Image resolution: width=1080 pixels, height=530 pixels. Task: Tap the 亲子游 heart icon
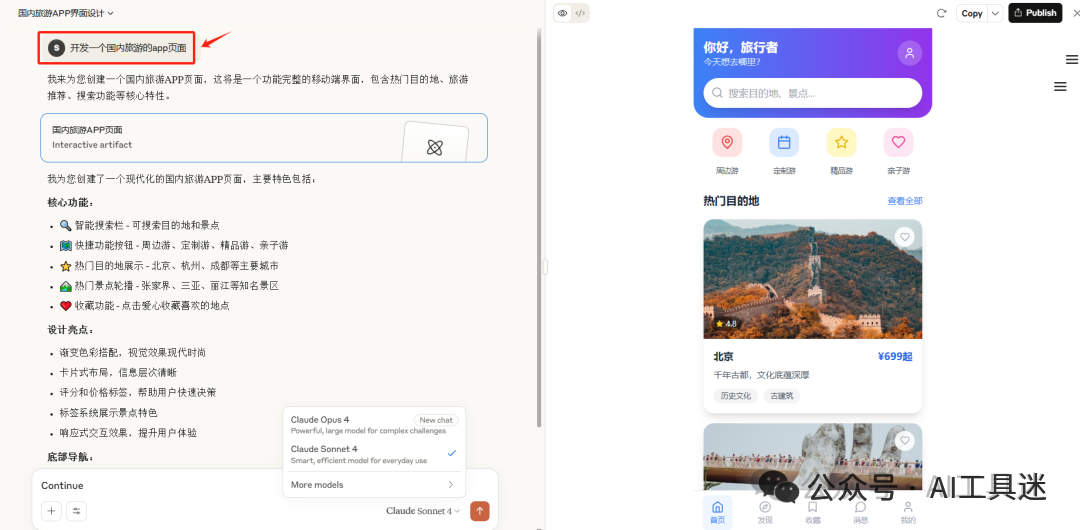tap(898, 143)
